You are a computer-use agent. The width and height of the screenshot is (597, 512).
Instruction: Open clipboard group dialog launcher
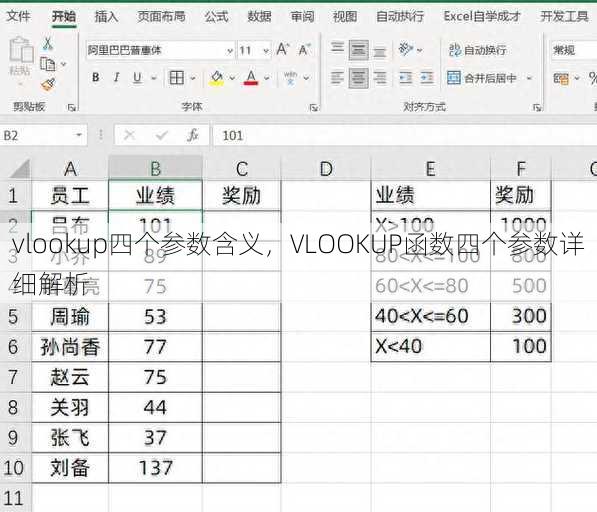pos(71,108)
